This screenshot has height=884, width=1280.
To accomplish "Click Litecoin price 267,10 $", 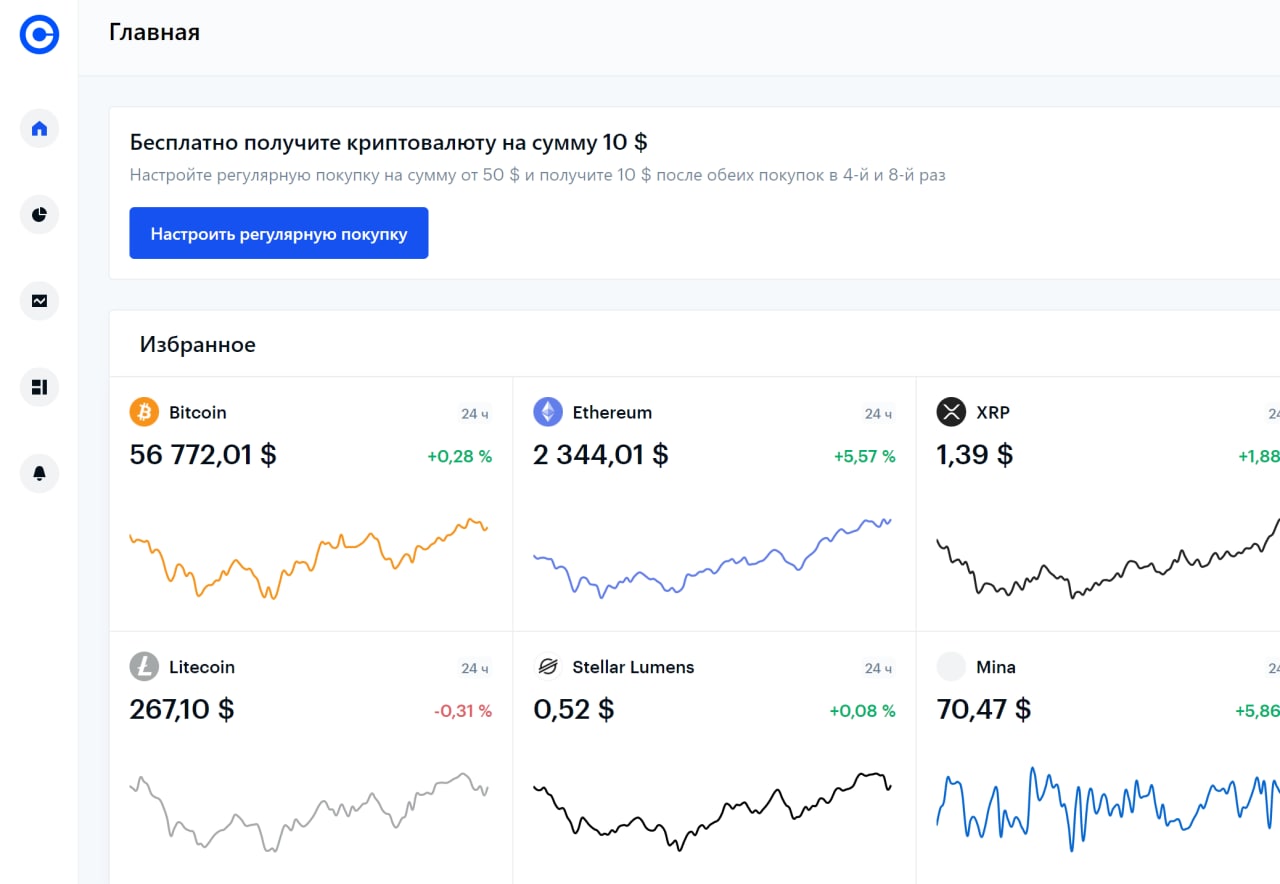I will (182, 710).
